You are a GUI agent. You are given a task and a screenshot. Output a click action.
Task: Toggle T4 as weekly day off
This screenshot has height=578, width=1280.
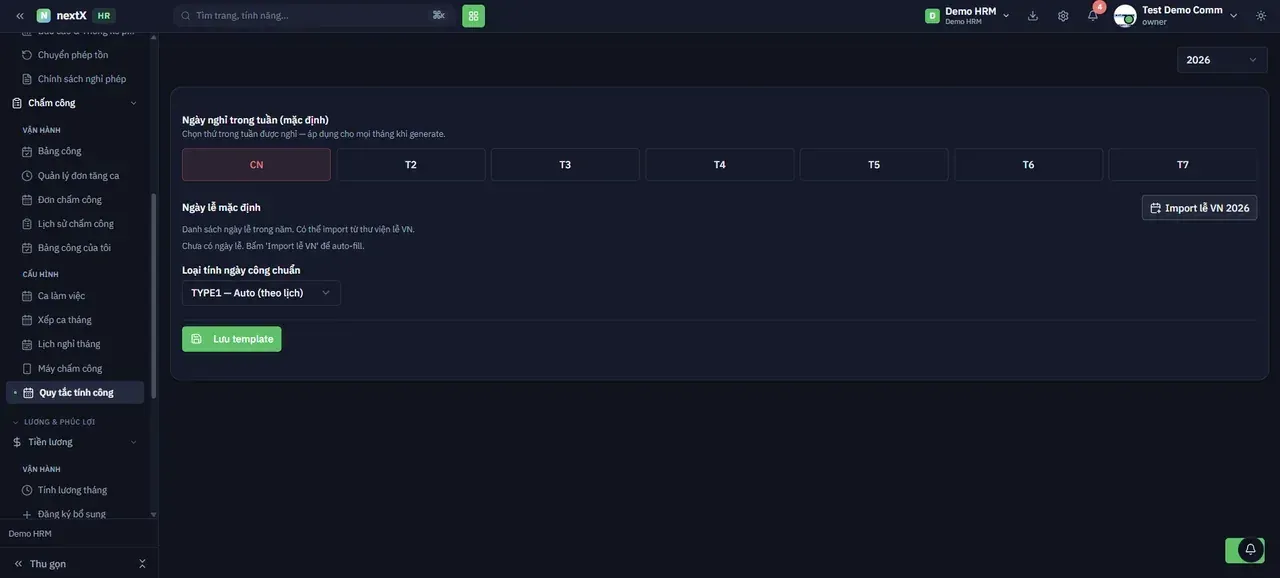point(720,165)
